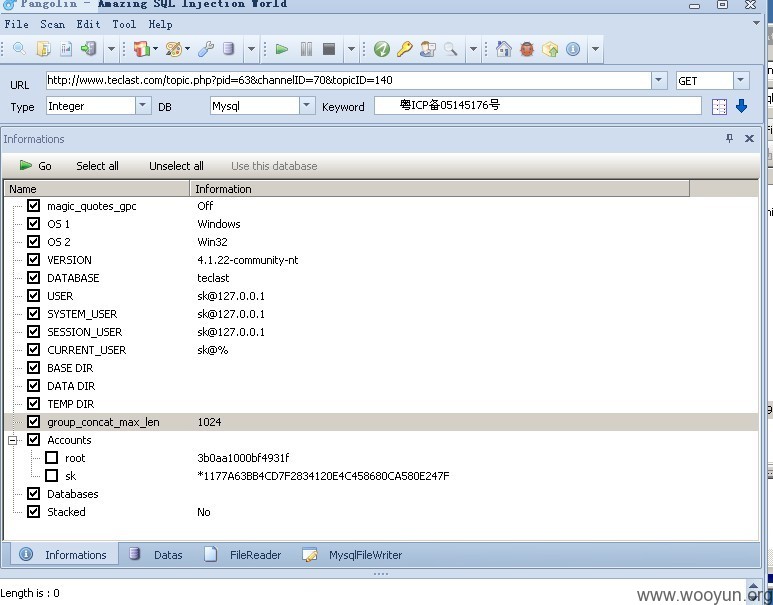
Task: Uncheck the CURRENT_USER checkbox
Action: [x=34, y=350]
